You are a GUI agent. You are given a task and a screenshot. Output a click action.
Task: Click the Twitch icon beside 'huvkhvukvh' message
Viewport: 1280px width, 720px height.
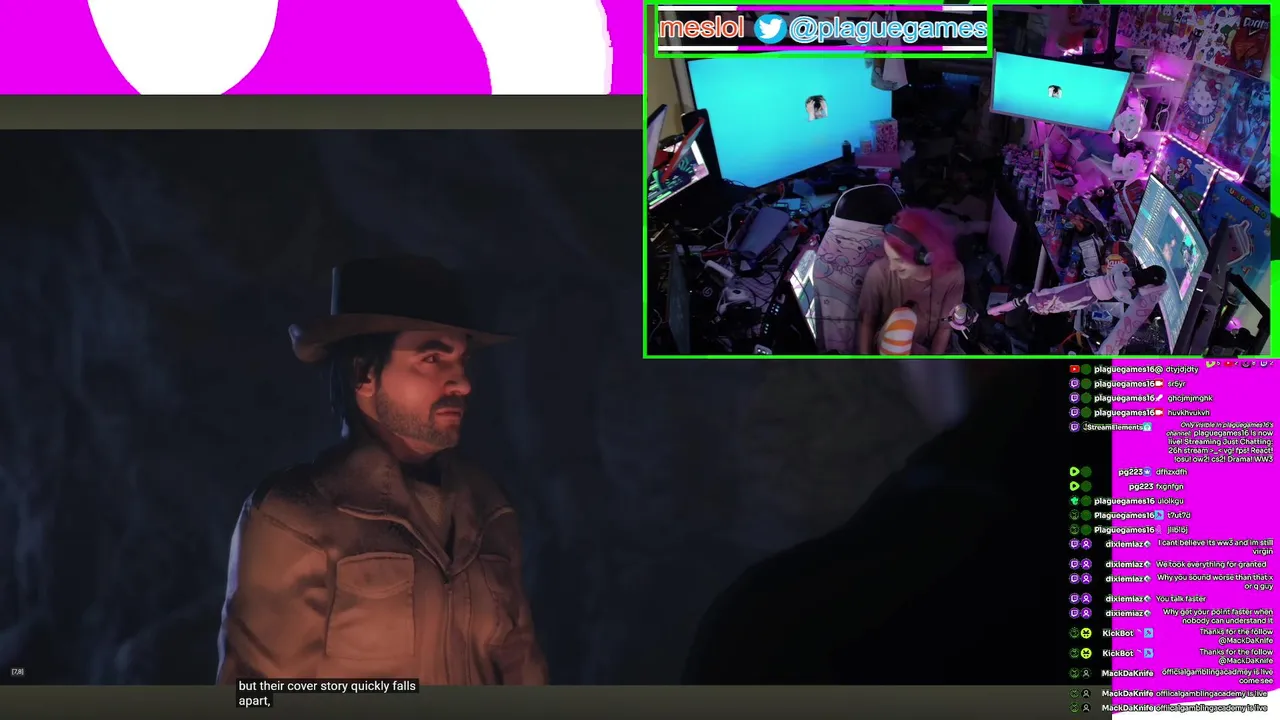tap(1075, 412)
